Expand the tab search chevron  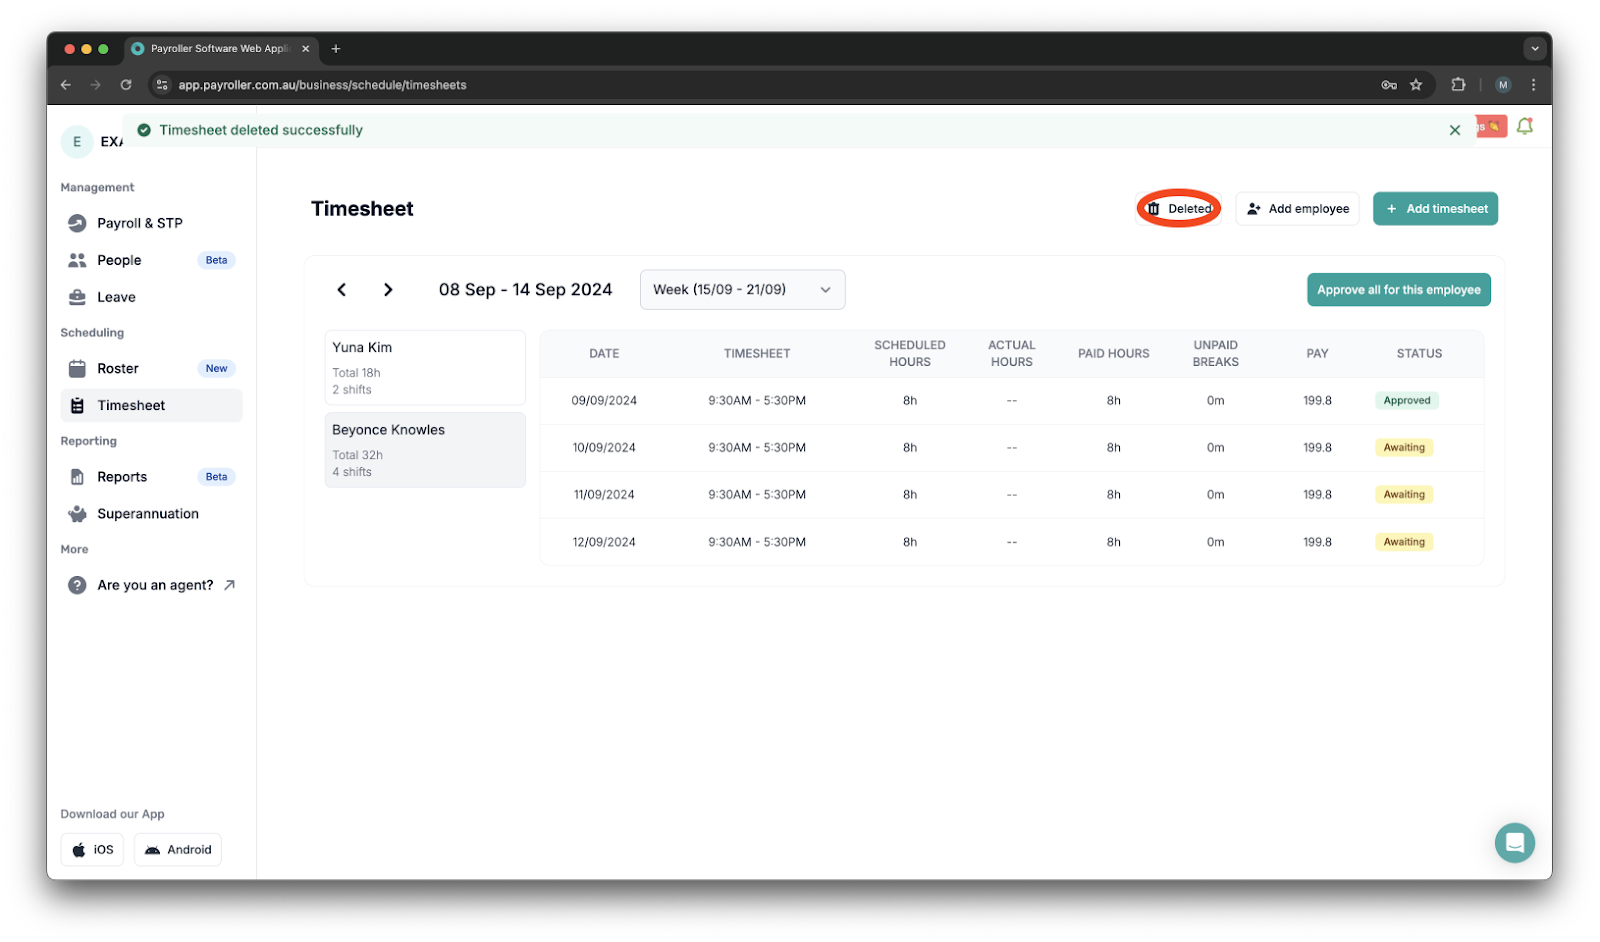pyautogui.click(x=1534, y=48)
